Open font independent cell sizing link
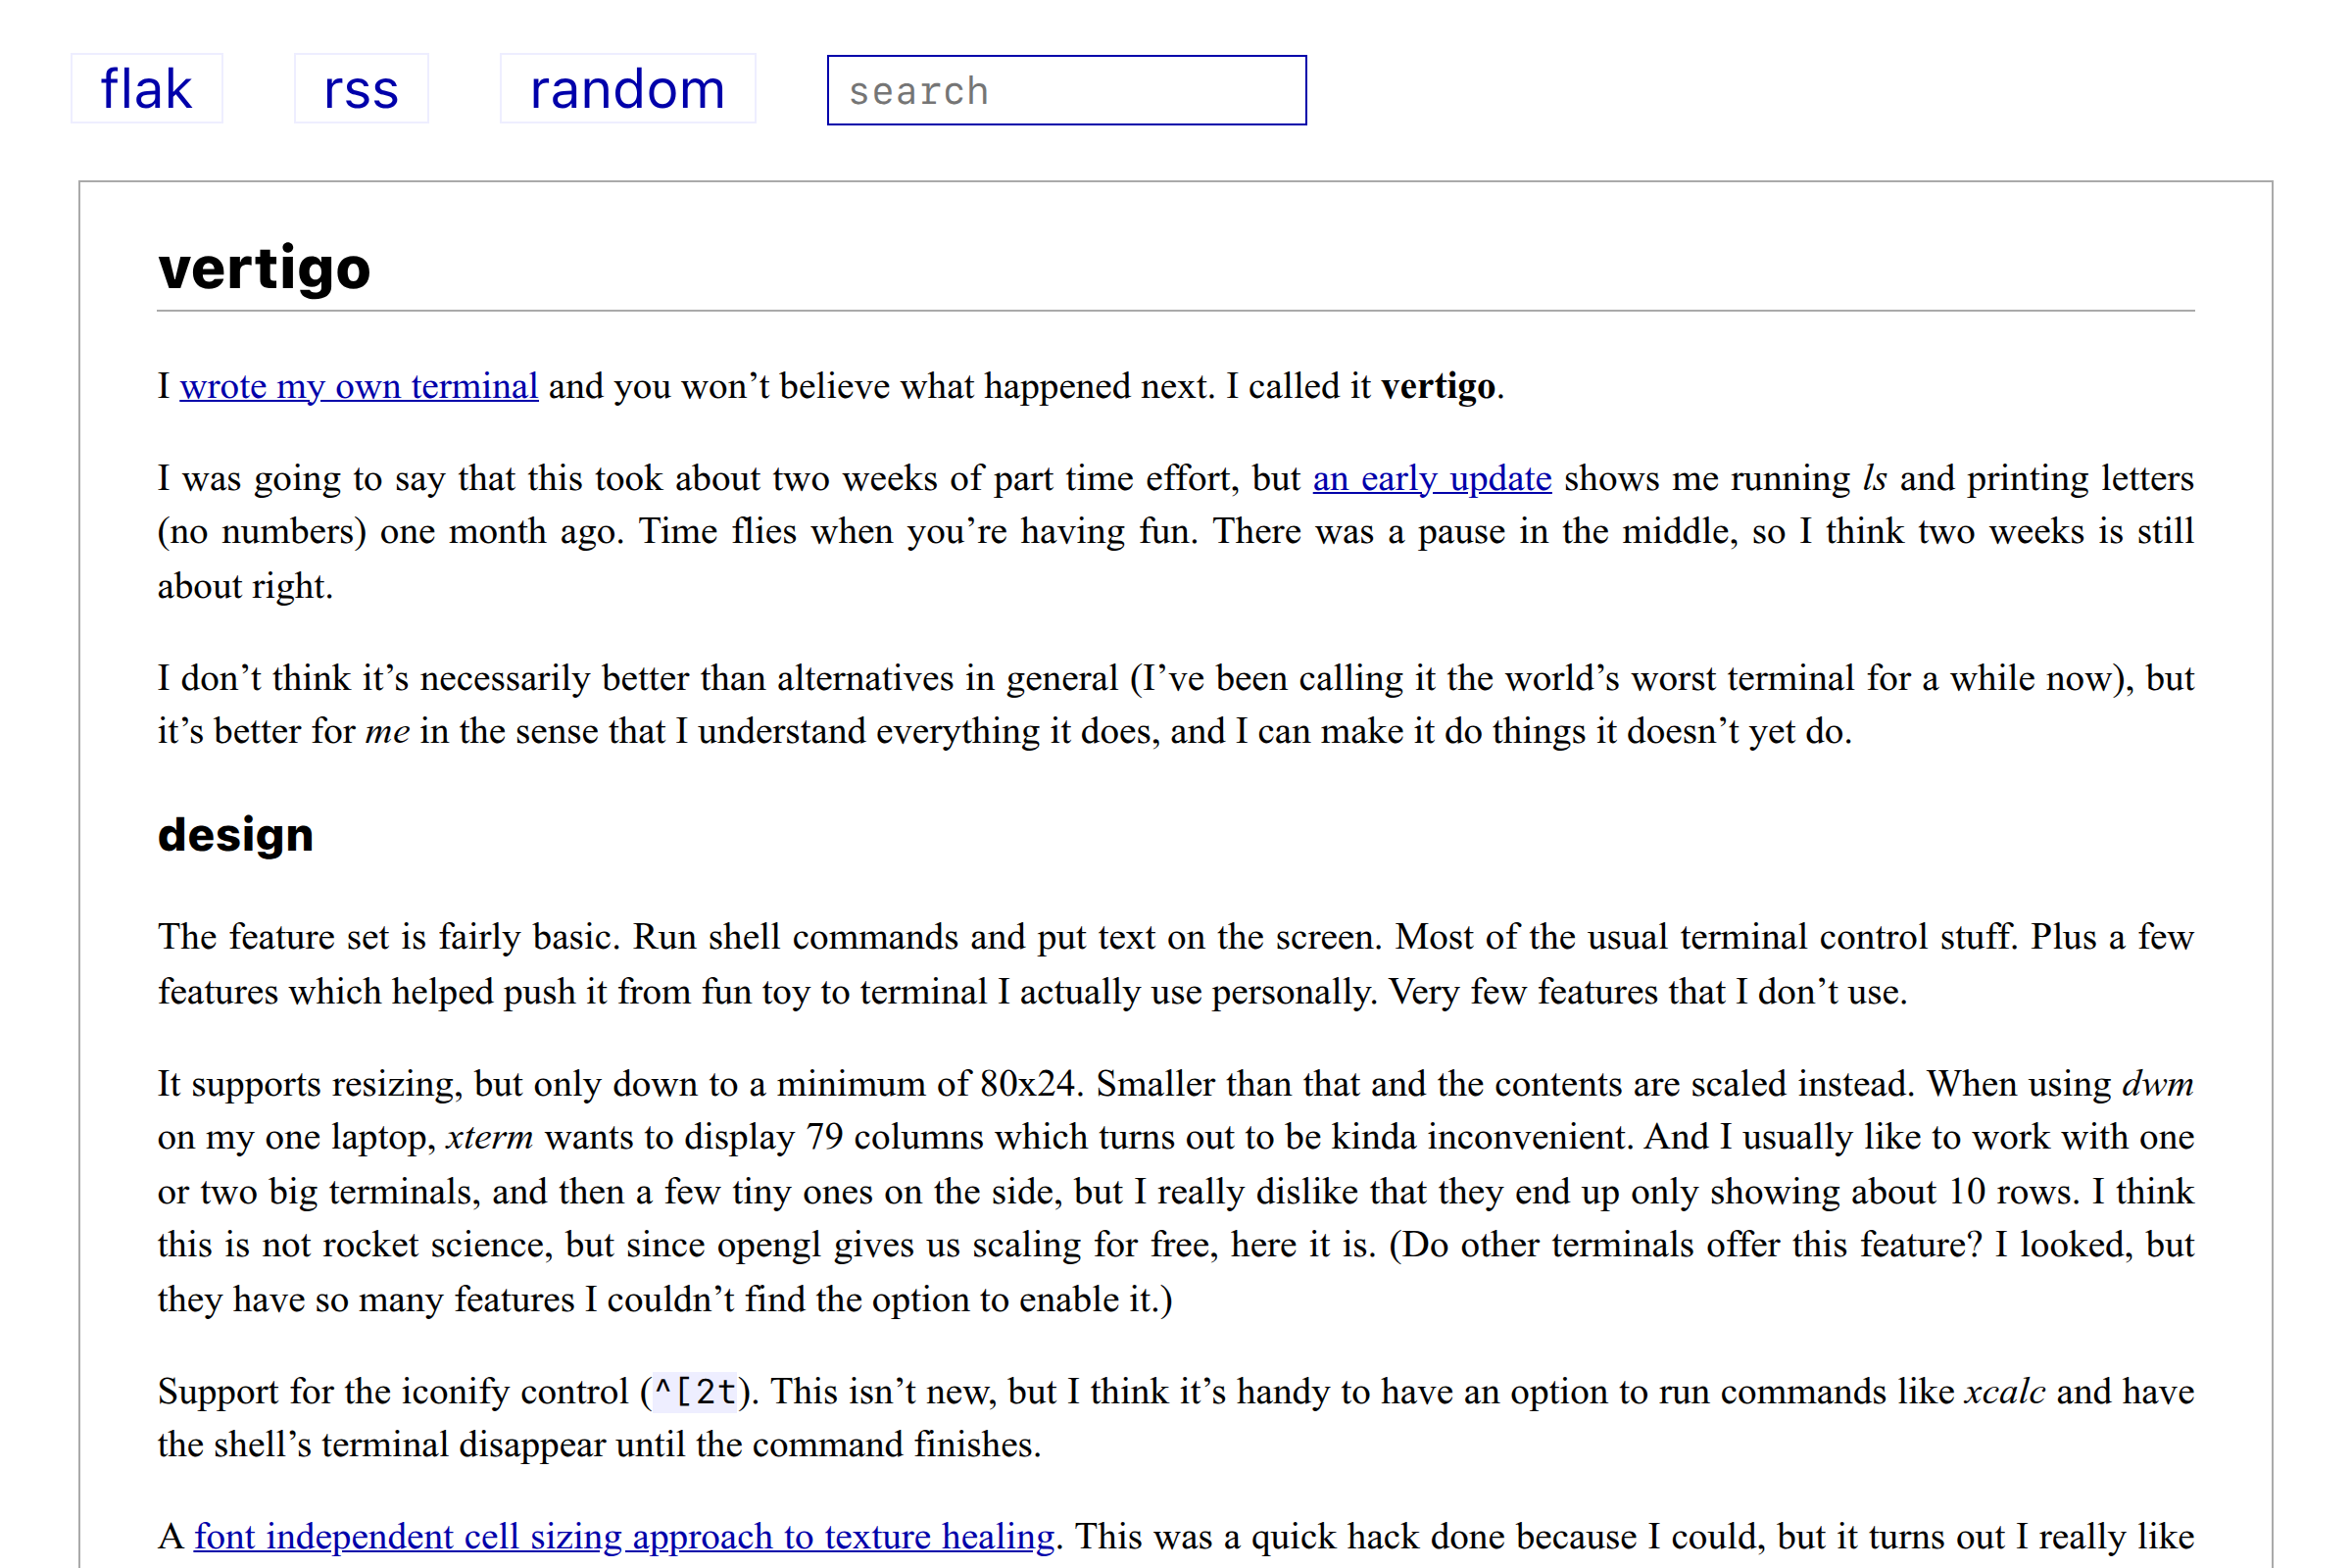Screen dimensions: 2352x1568 tap(624, 1536)
